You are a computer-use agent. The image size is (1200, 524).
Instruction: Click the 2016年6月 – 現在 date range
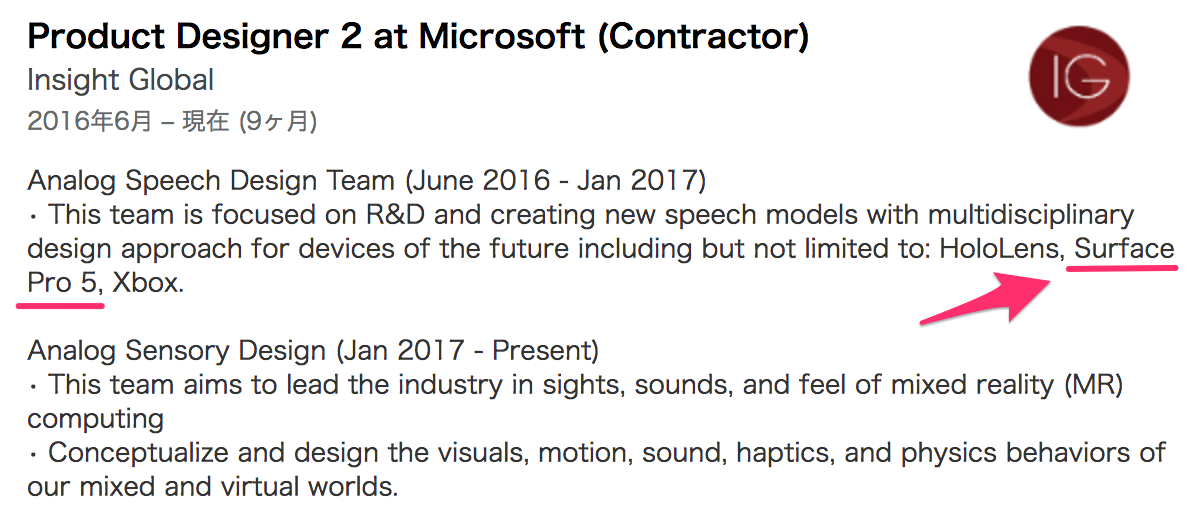(172, 122)
